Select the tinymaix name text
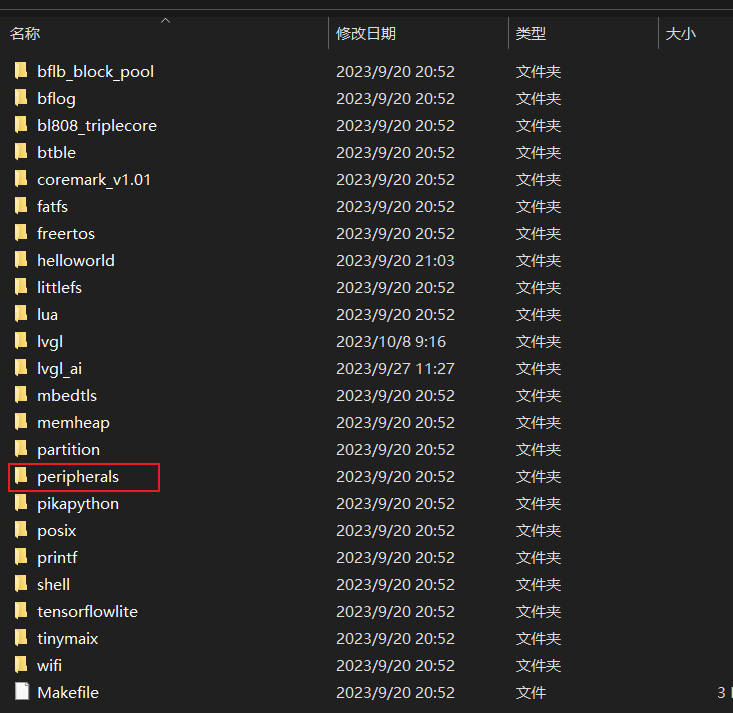 click(68, 639)
